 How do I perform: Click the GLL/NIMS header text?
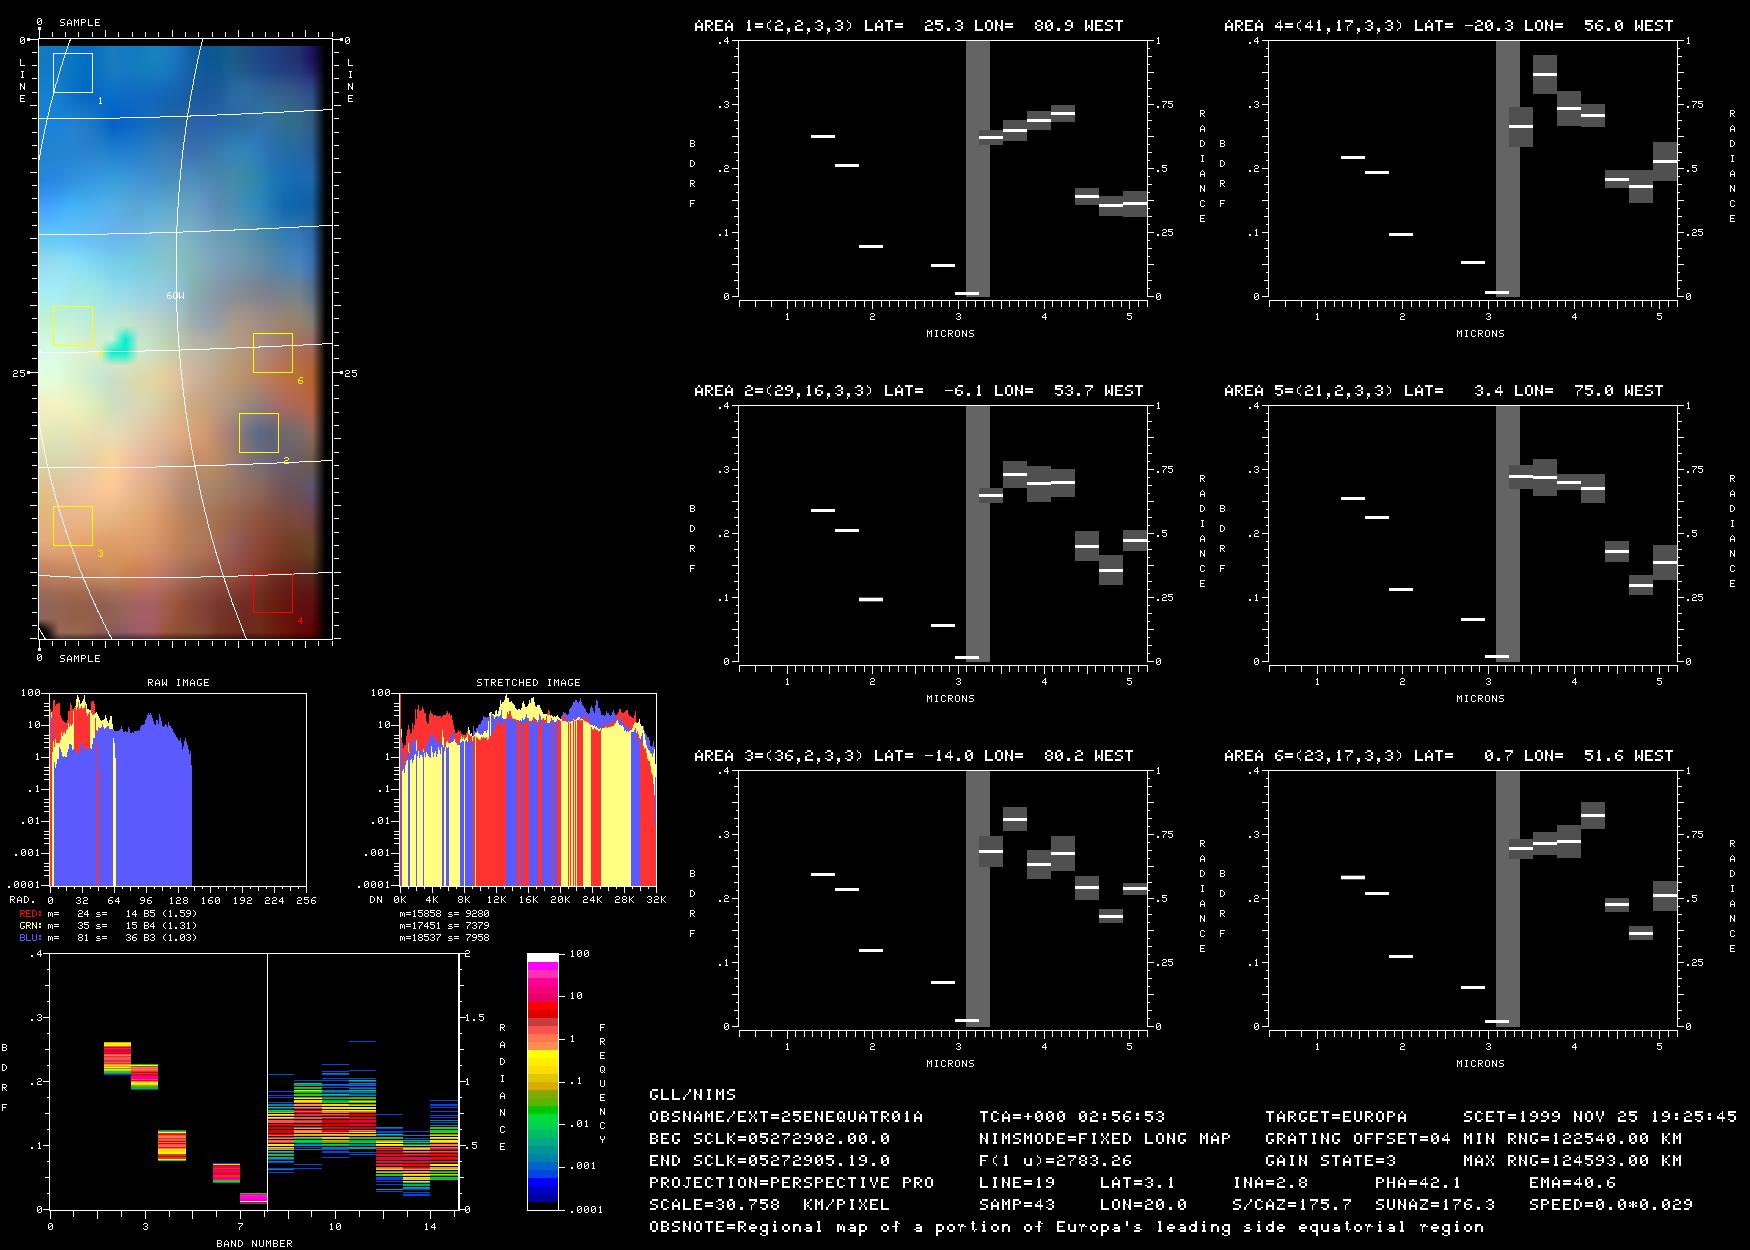(692, 1095)
